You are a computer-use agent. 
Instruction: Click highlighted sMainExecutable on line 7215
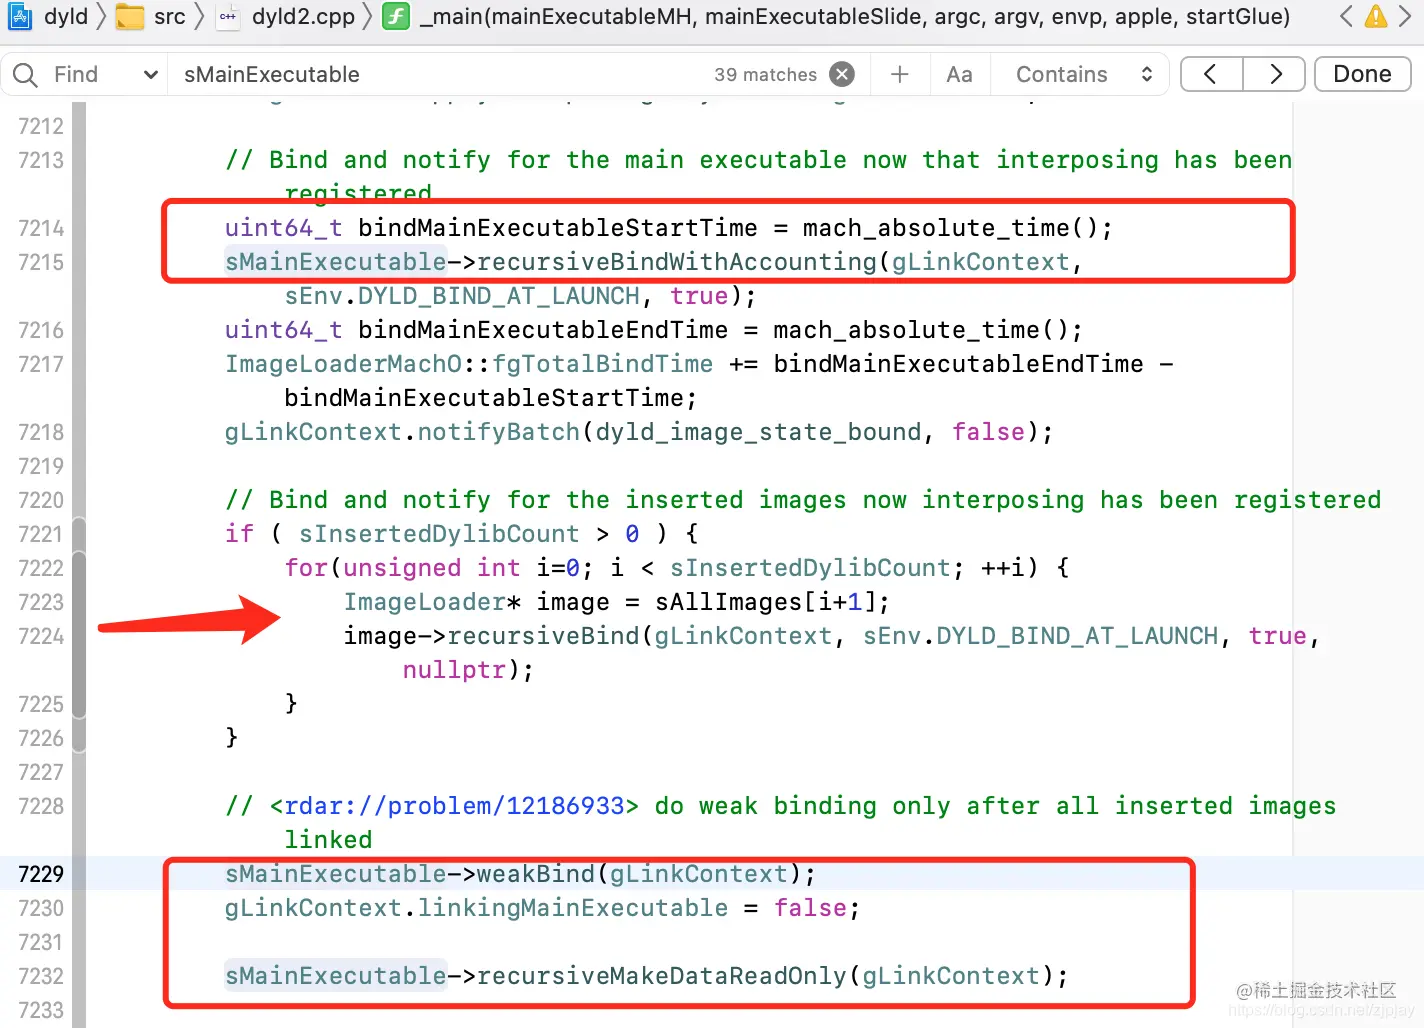336,262
